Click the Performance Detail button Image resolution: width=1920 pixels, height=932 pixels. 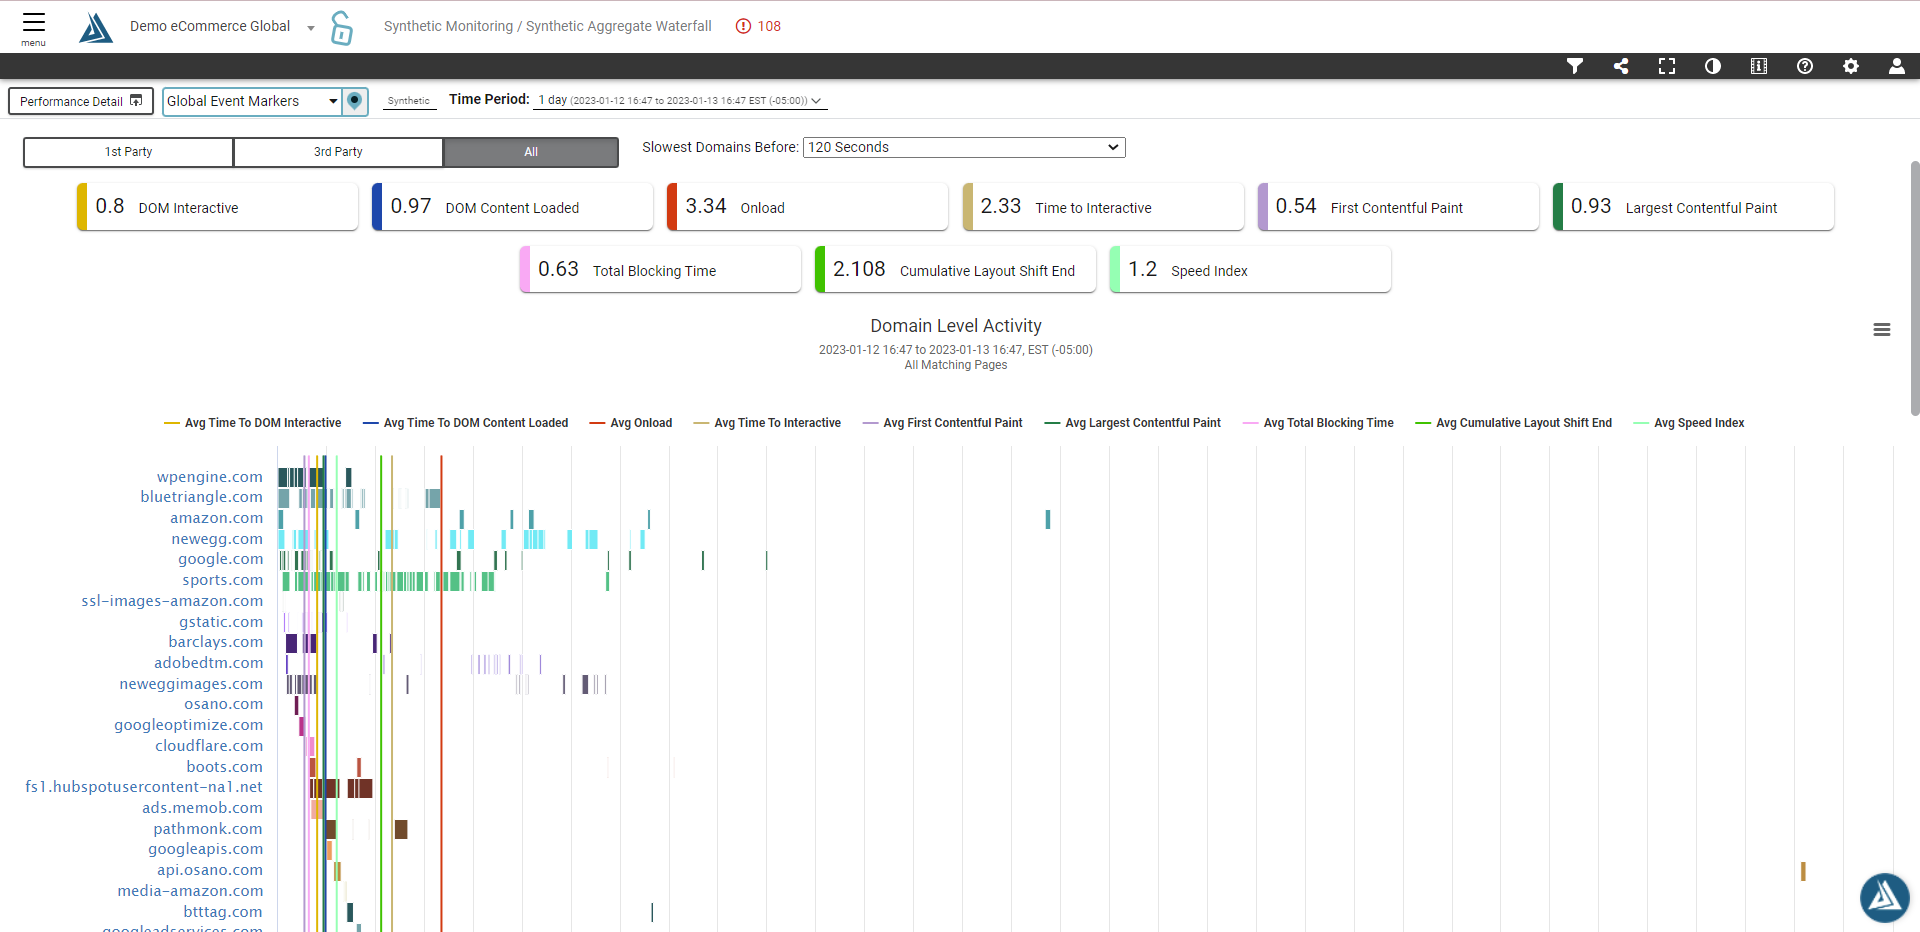pyautogui.click(x=81, y=101)
